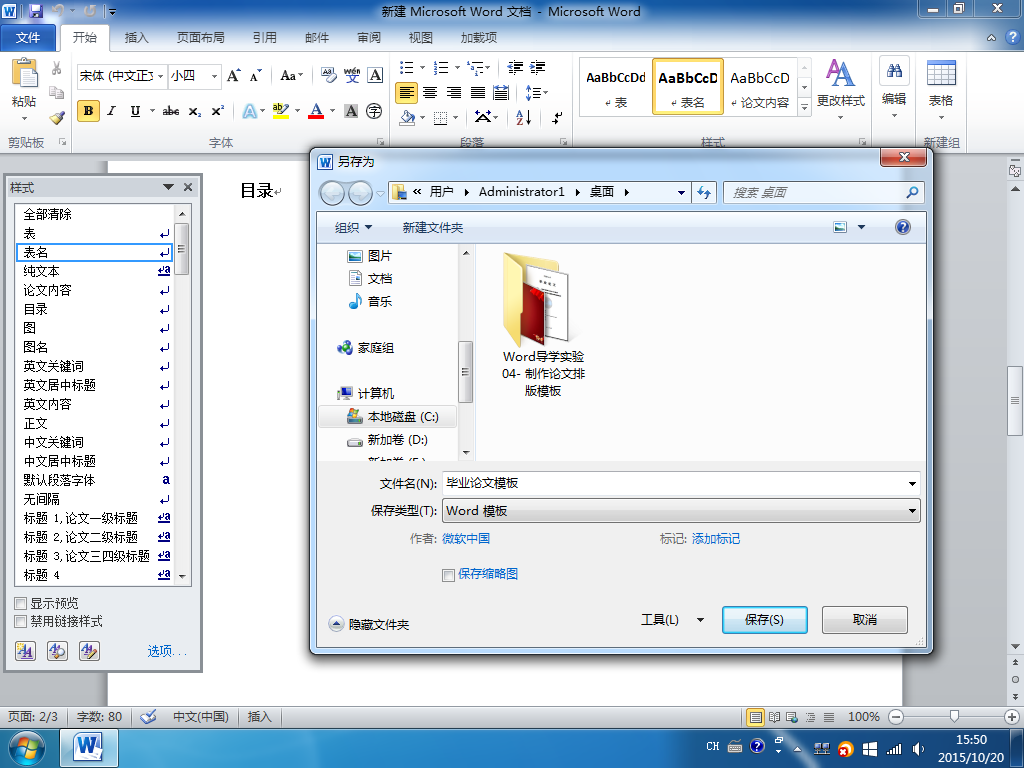Click the 添加标记 link

pos(716,539)
